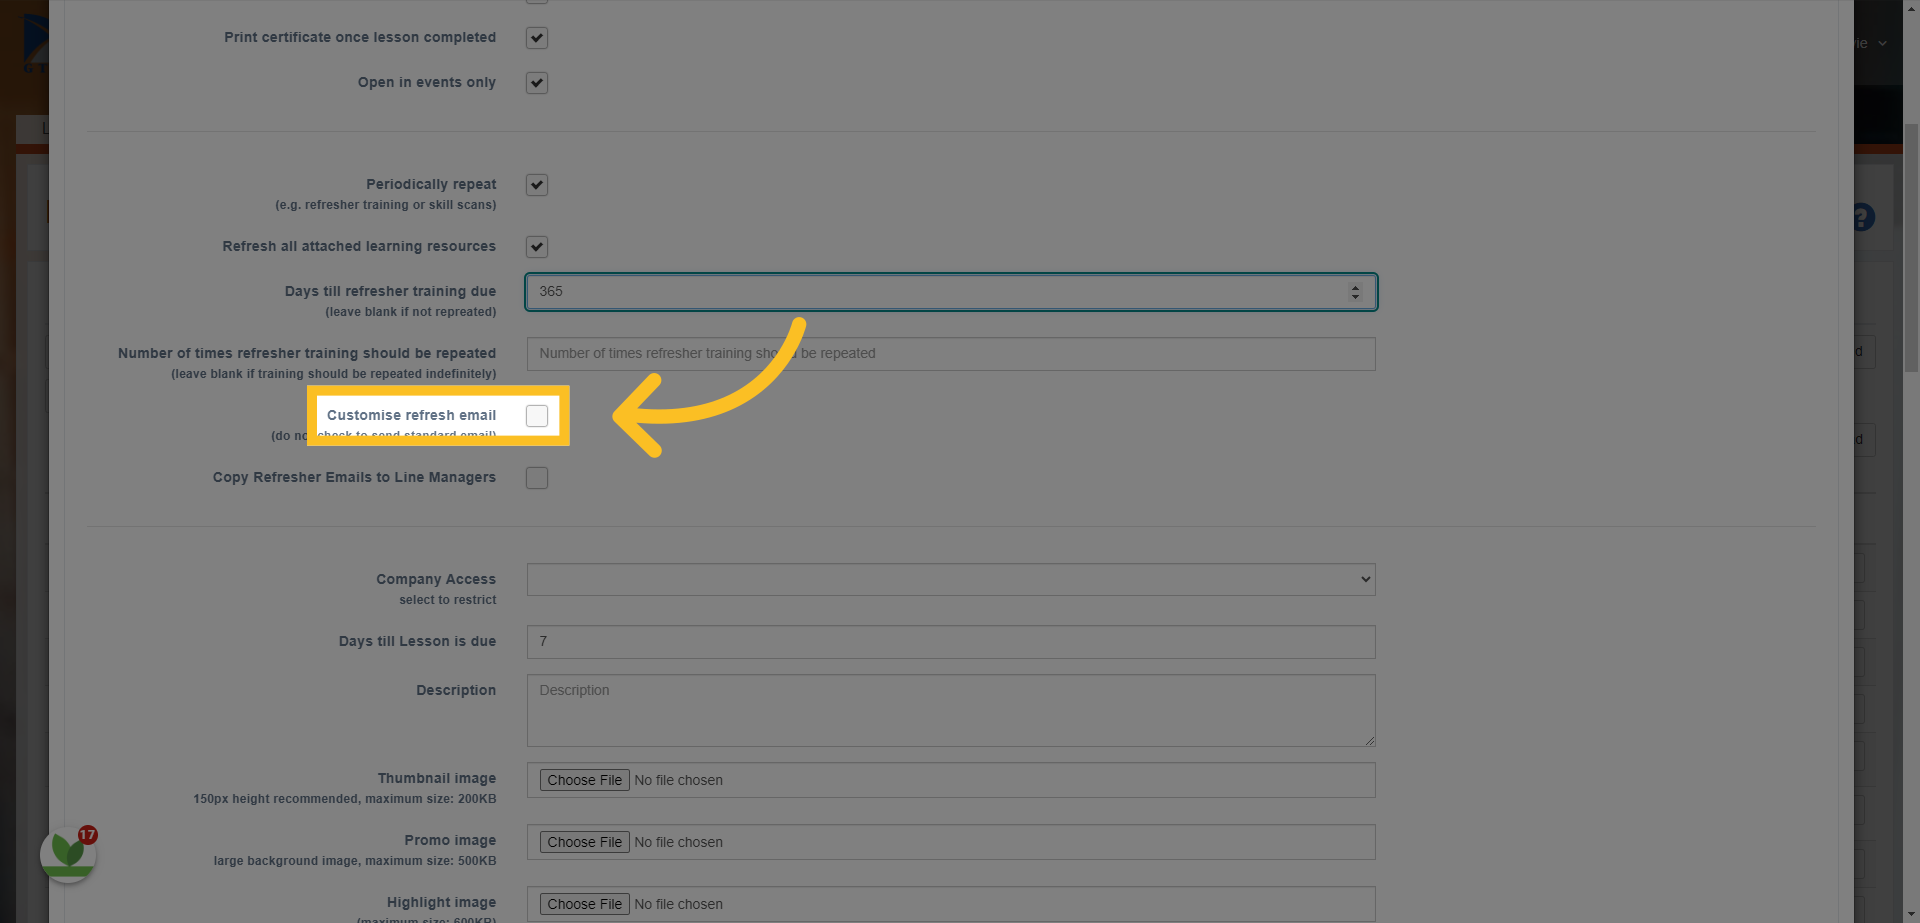Click the stepper arrows in the 365 field
The image size is (1920, 923).
pyautogui.click(x=1355, y=292)
